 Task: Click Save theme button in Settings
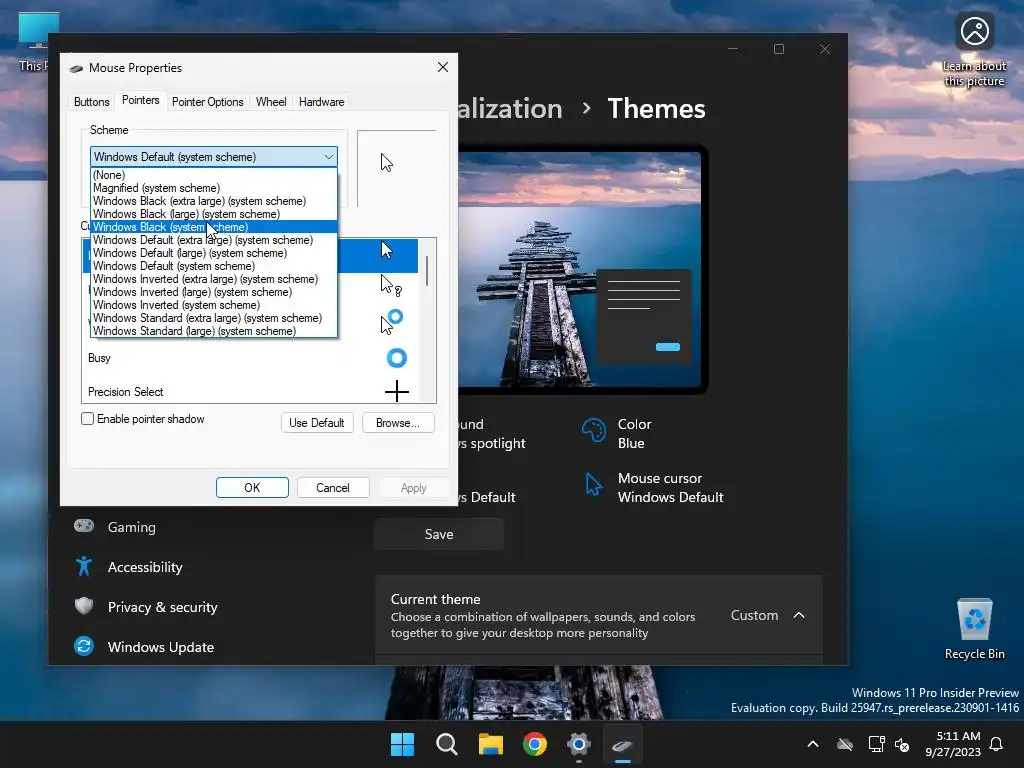(x=439, y=534)
